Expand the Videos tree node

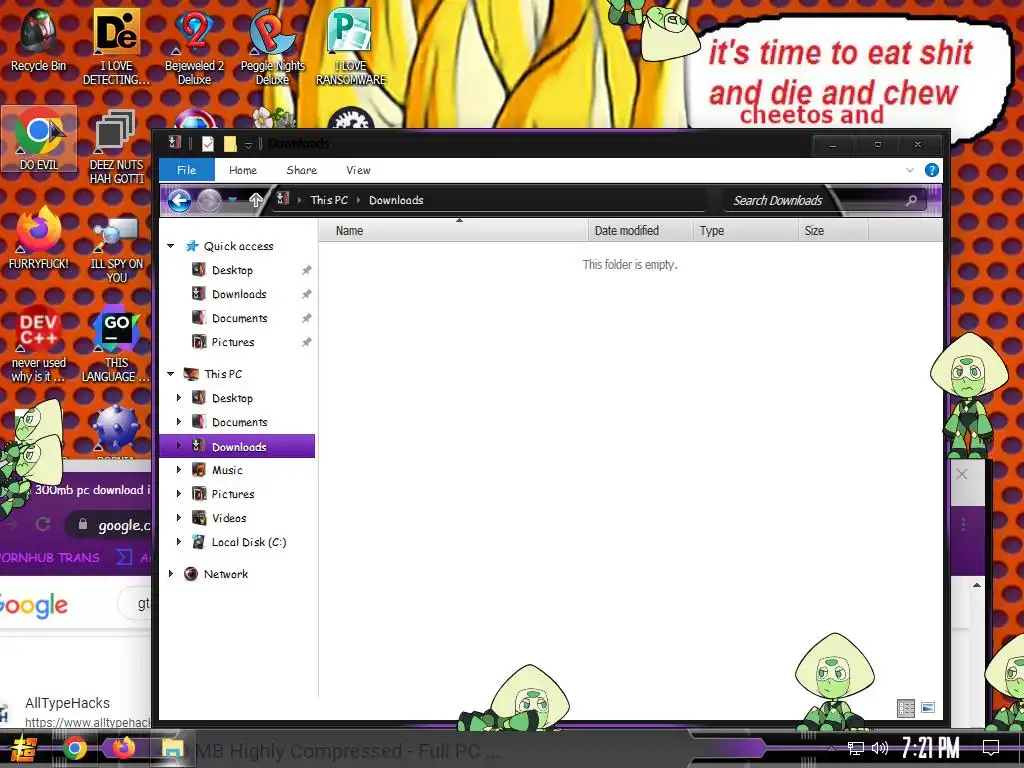click(179, 518)
